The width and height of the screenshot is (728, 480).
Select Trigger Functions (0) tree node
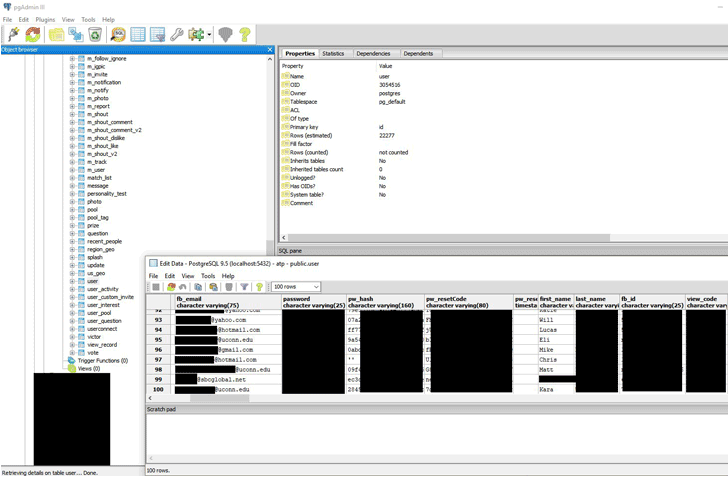(x=103, y=361)
